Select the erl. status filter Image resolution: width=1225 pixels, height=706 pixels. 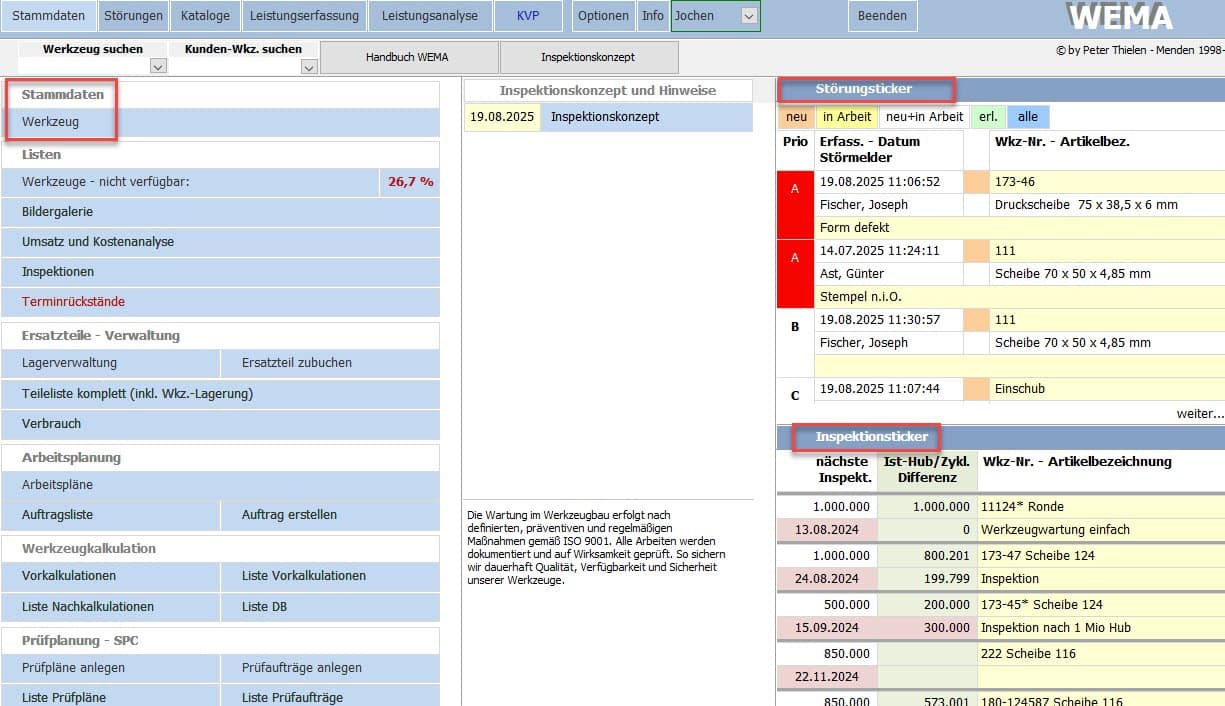pos(988,117)
